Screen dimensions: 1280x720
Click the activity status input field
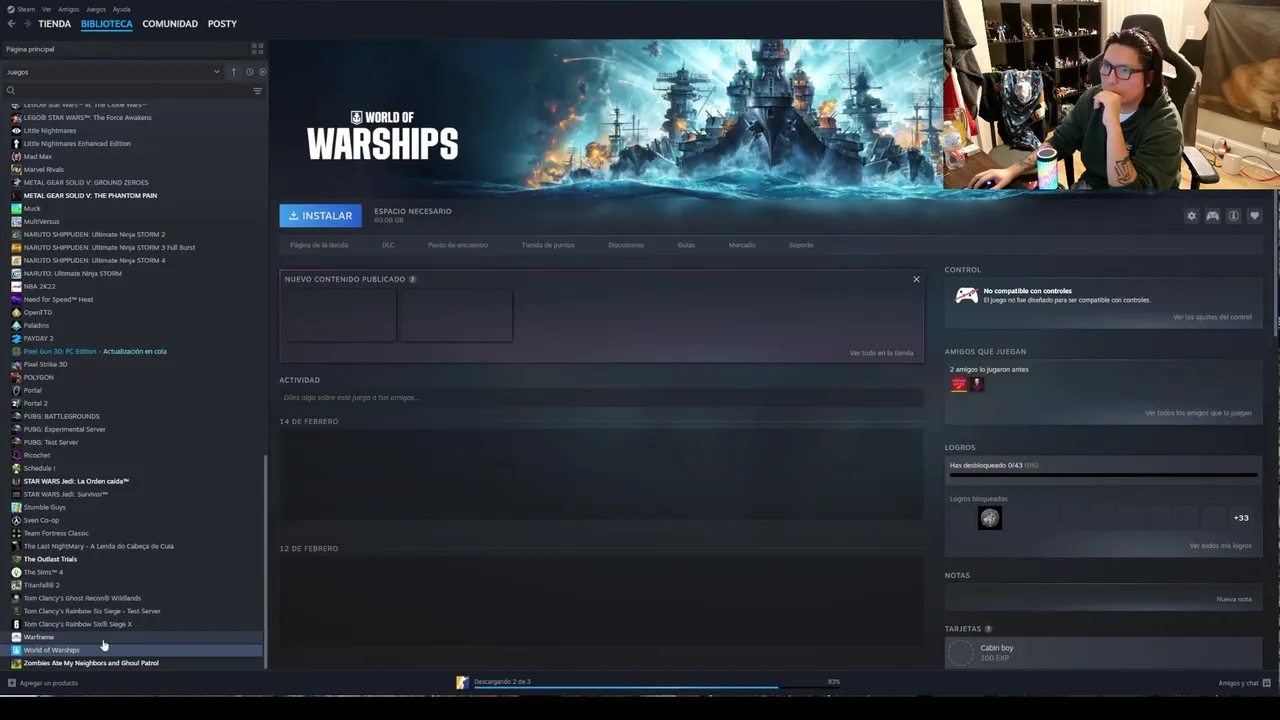(x=601, y=398)
